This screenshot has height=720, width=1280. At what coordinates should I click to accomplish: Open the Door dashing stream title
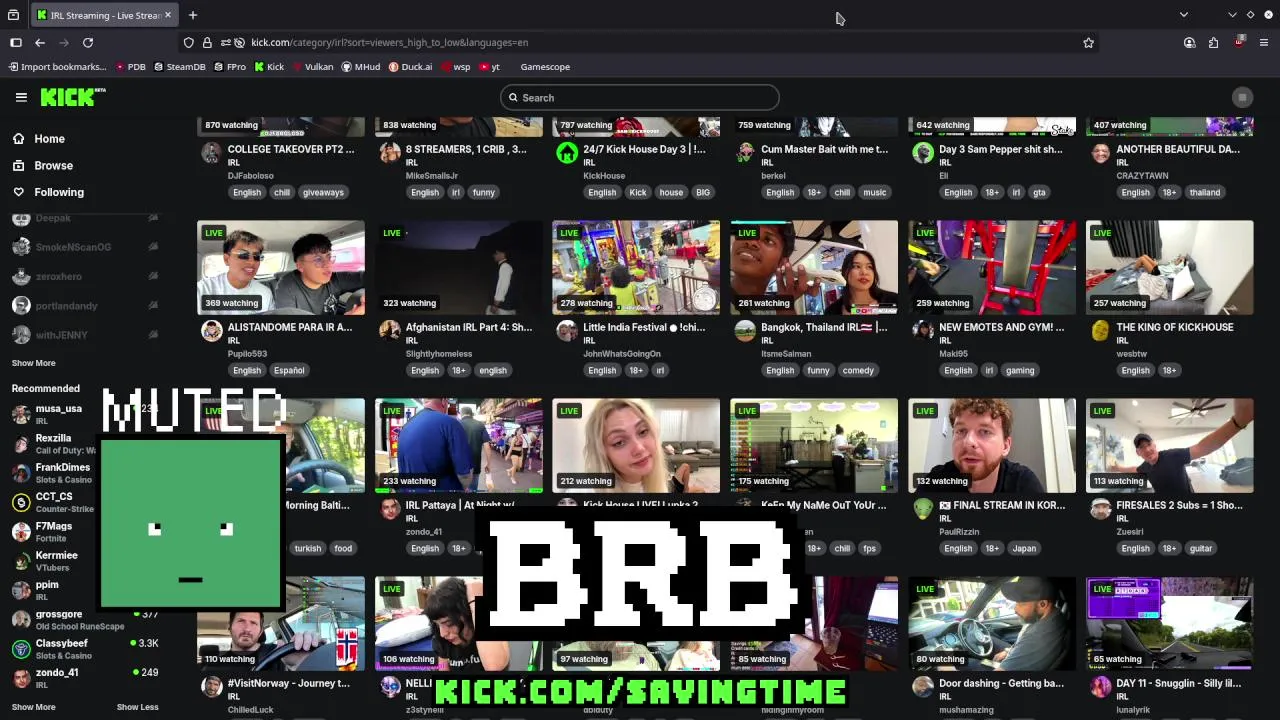point(1001,683)
